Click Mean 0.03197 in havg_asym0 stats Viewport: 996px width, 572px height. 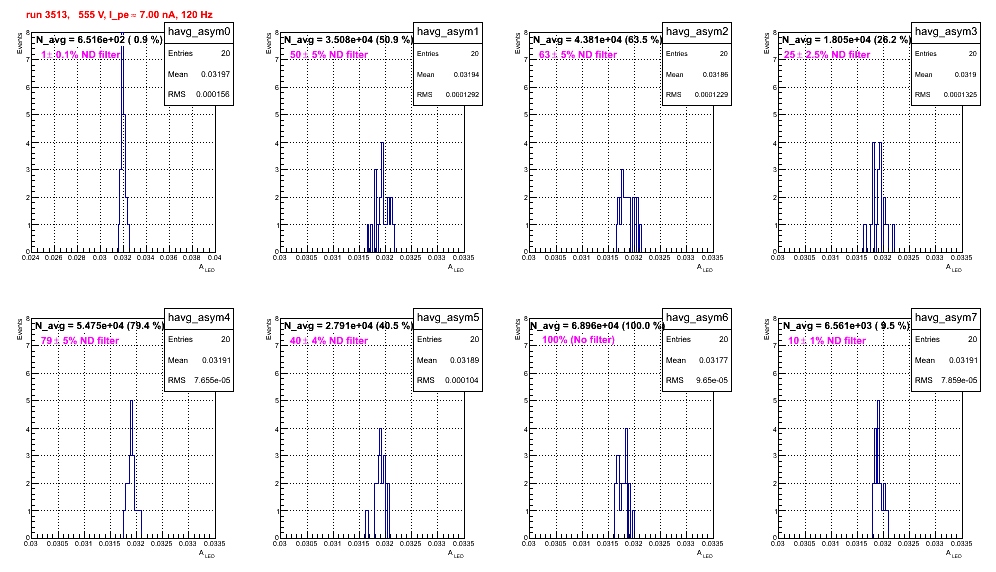199,74
